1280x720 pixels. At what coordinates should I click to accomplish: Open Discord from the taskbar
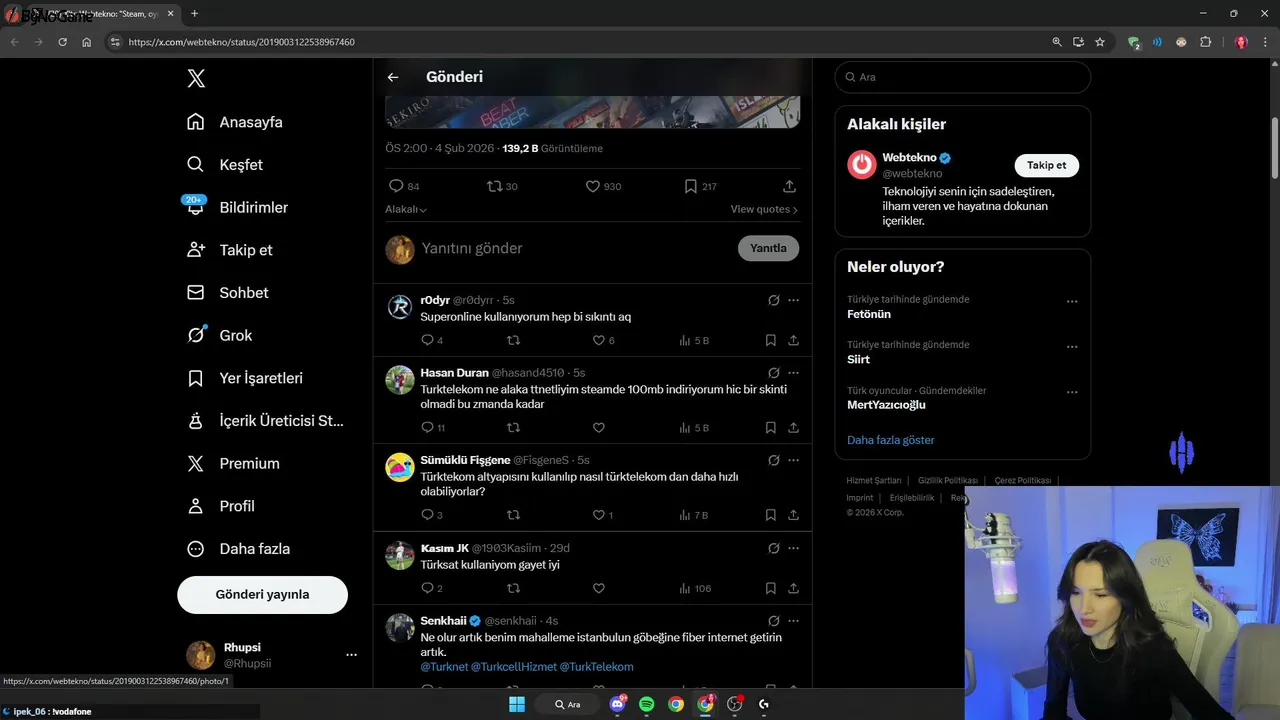[x=617, y=704]
